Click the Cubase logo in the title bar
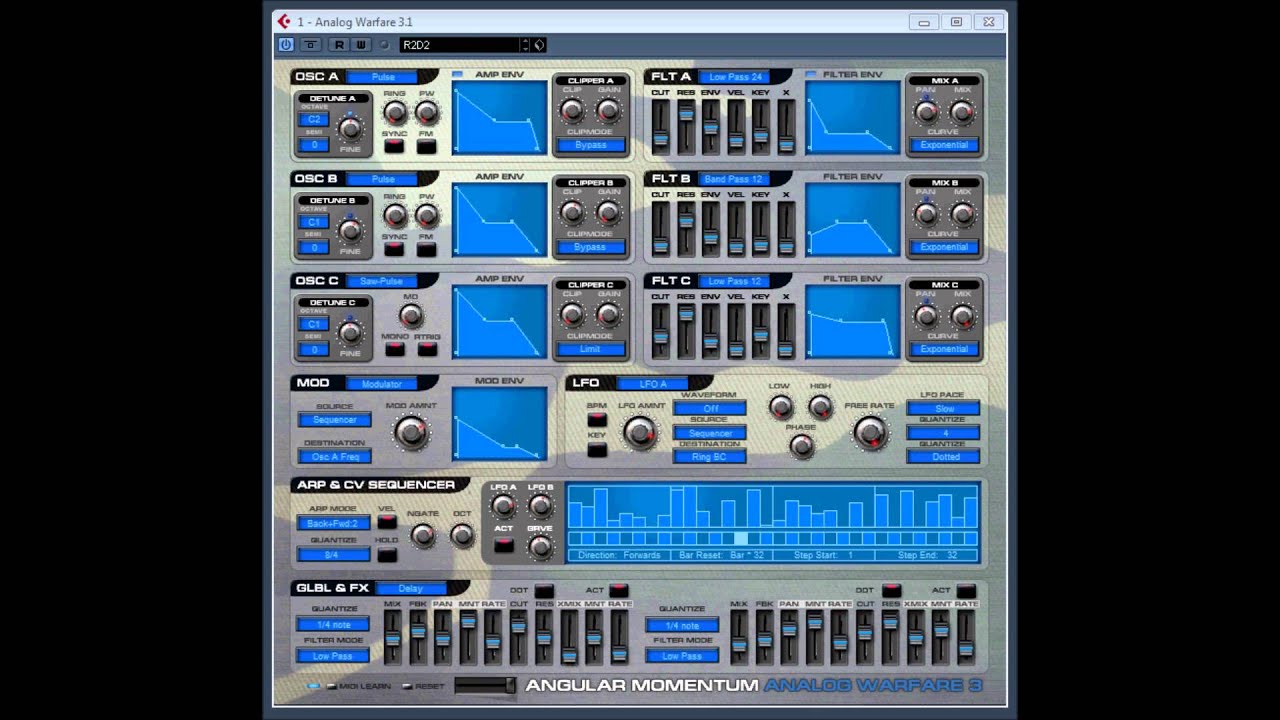The image size is (1280, 720). [x=284, y=21]
